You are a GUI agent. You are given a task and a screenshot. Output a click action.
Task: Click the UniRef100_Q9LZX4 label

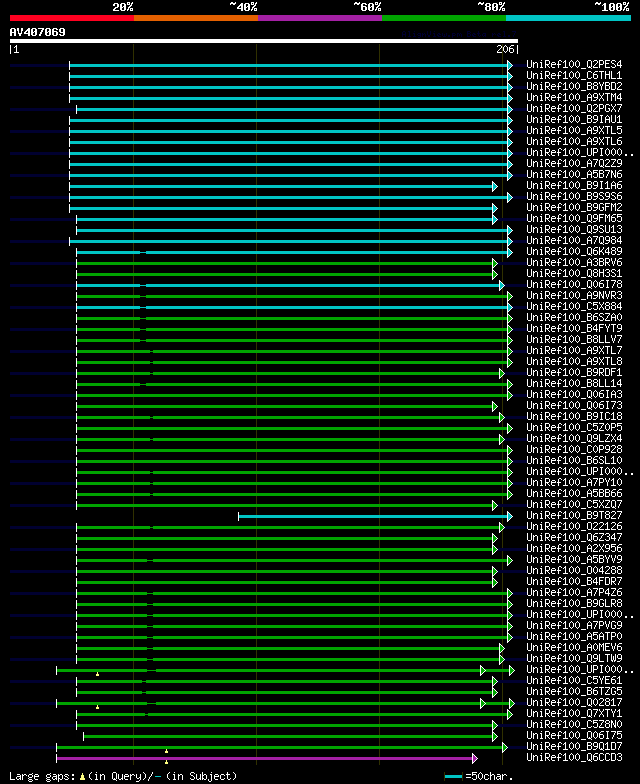[x=574, y=438]
